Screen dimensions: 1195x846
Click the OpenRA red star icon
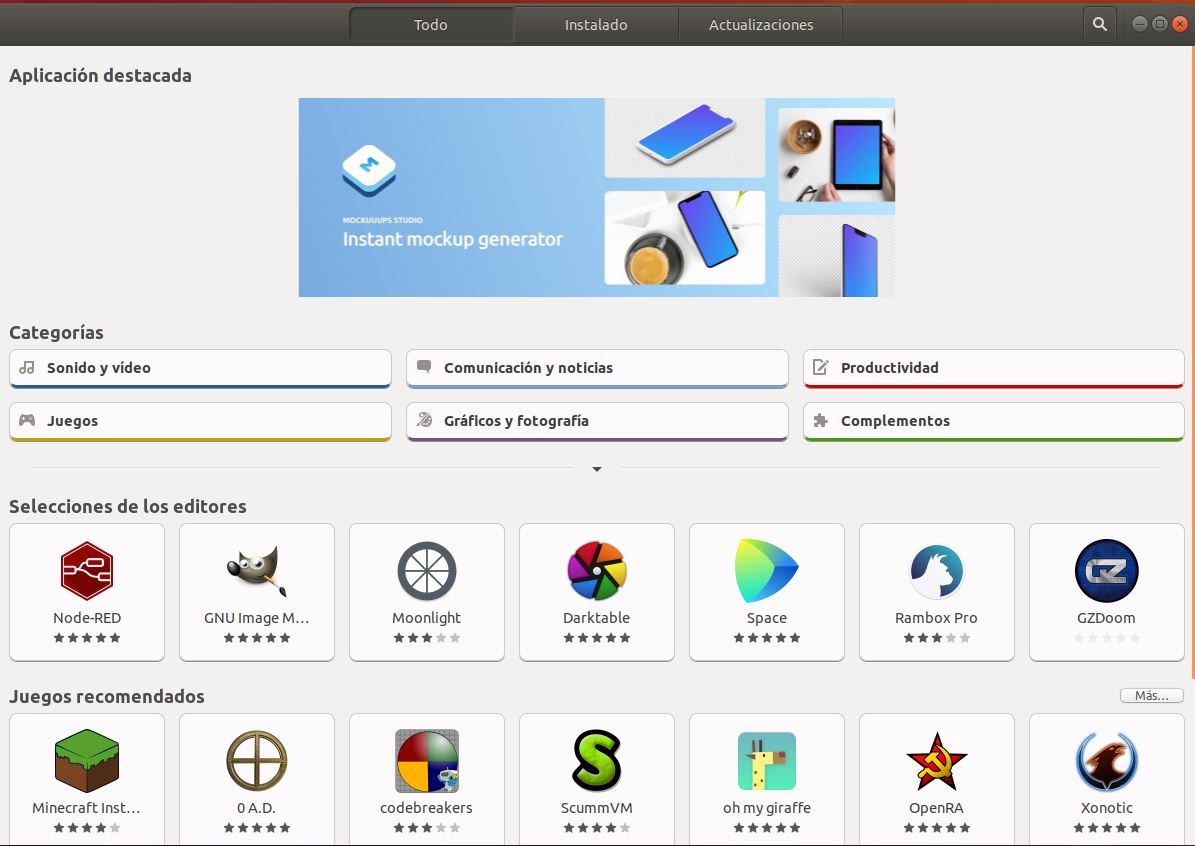(937, 761)
